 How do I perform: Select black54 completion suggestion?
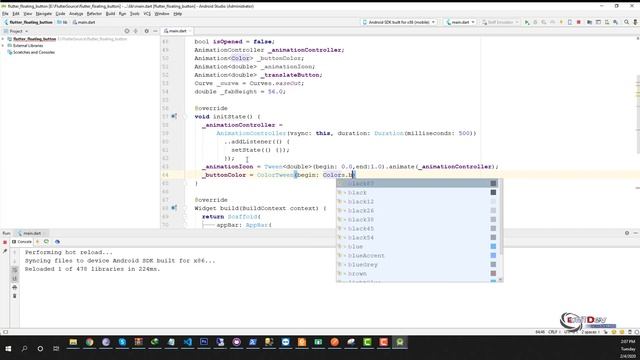tap(416, 238)
